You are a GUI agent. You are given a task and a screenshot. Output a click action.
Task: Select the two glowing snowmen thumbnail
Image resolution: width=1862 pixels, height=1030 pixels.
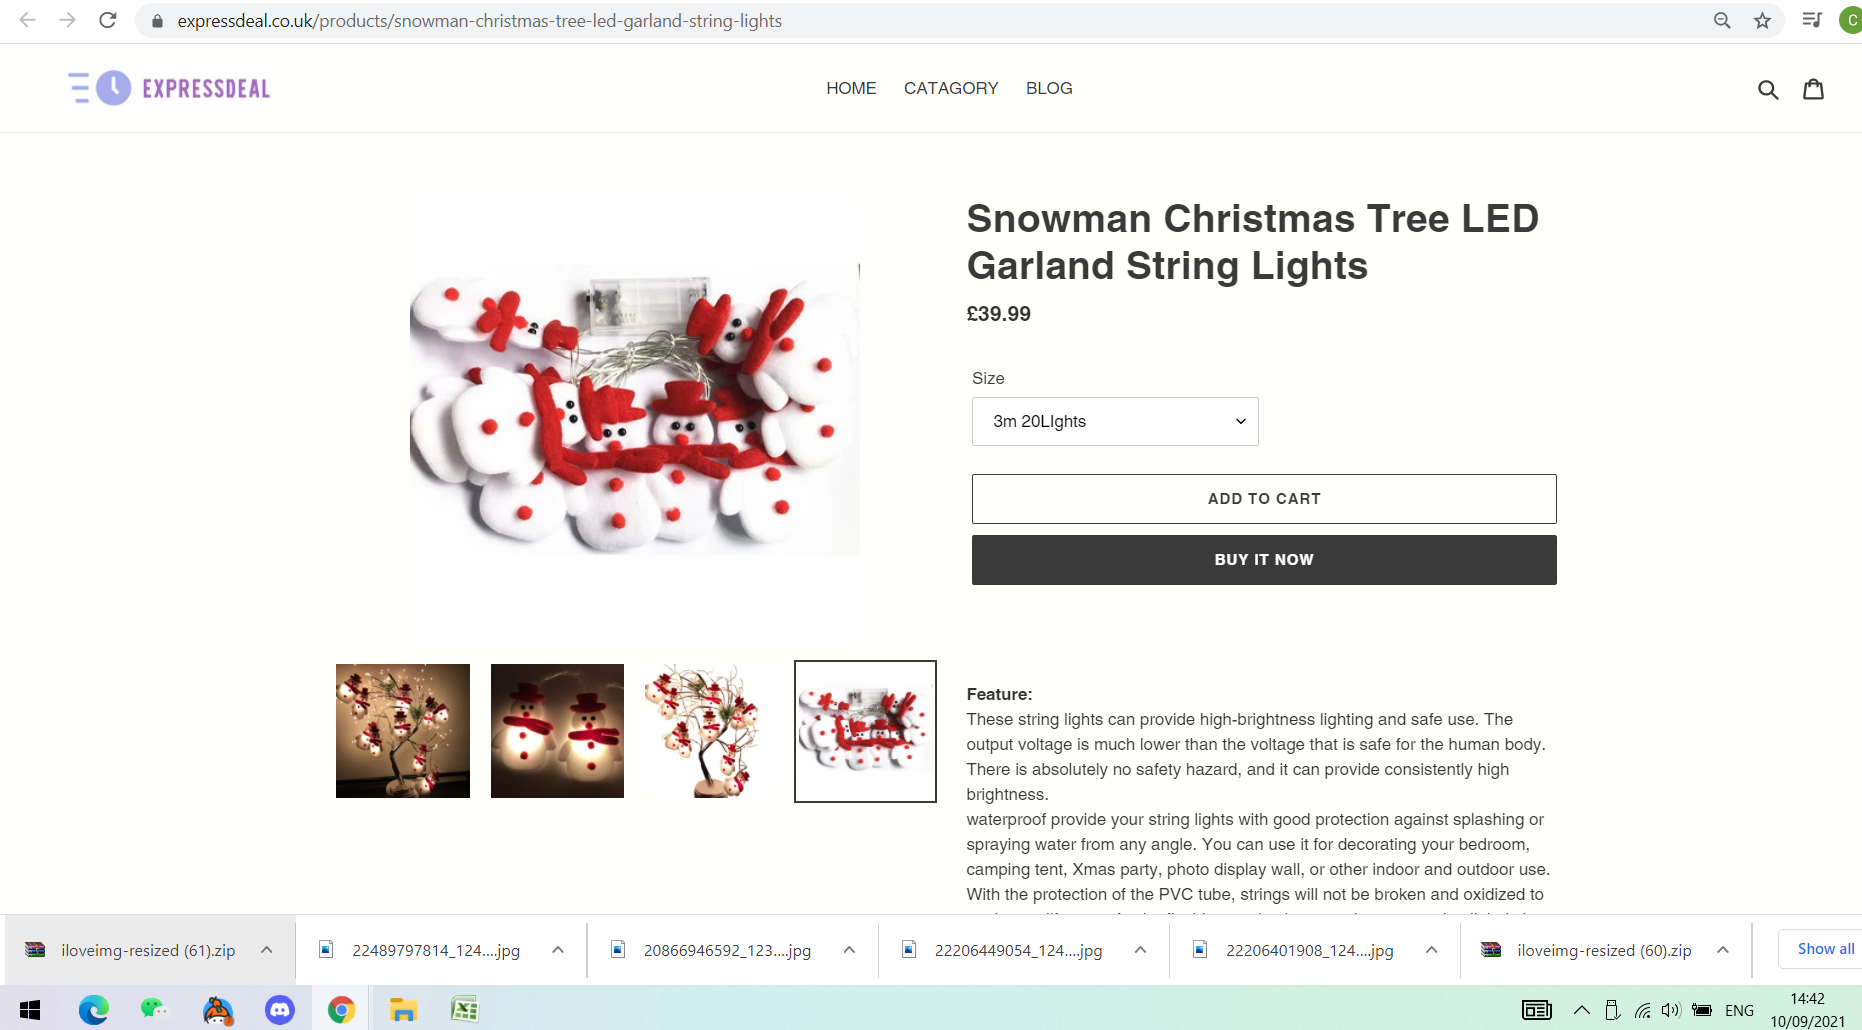coord(557,731)
